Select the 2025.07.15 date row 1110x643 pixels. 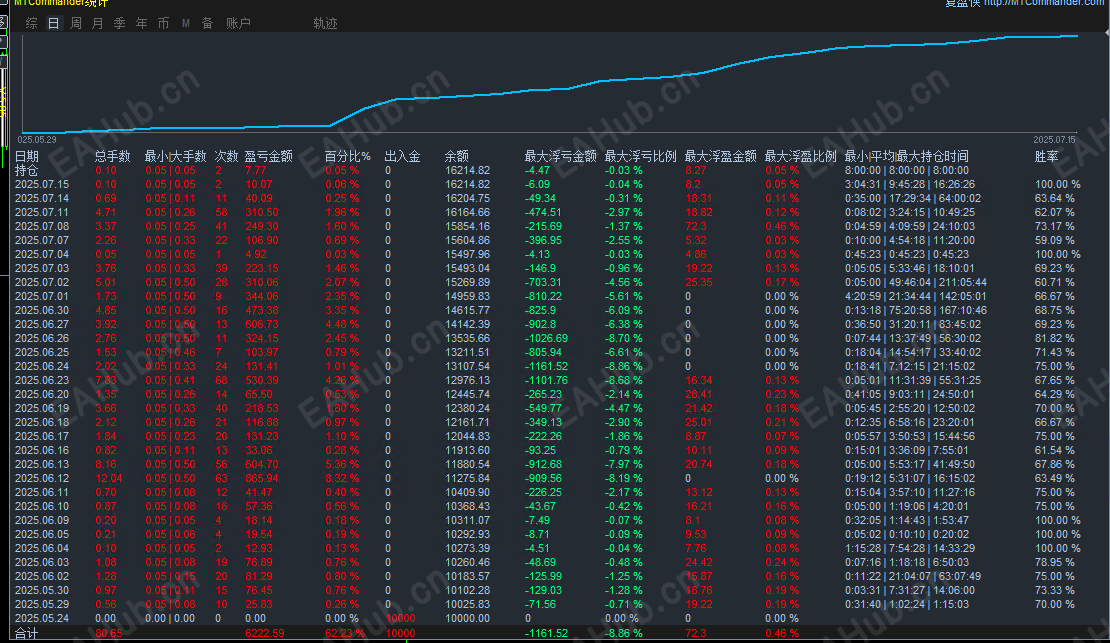click(x=42, y=184)
